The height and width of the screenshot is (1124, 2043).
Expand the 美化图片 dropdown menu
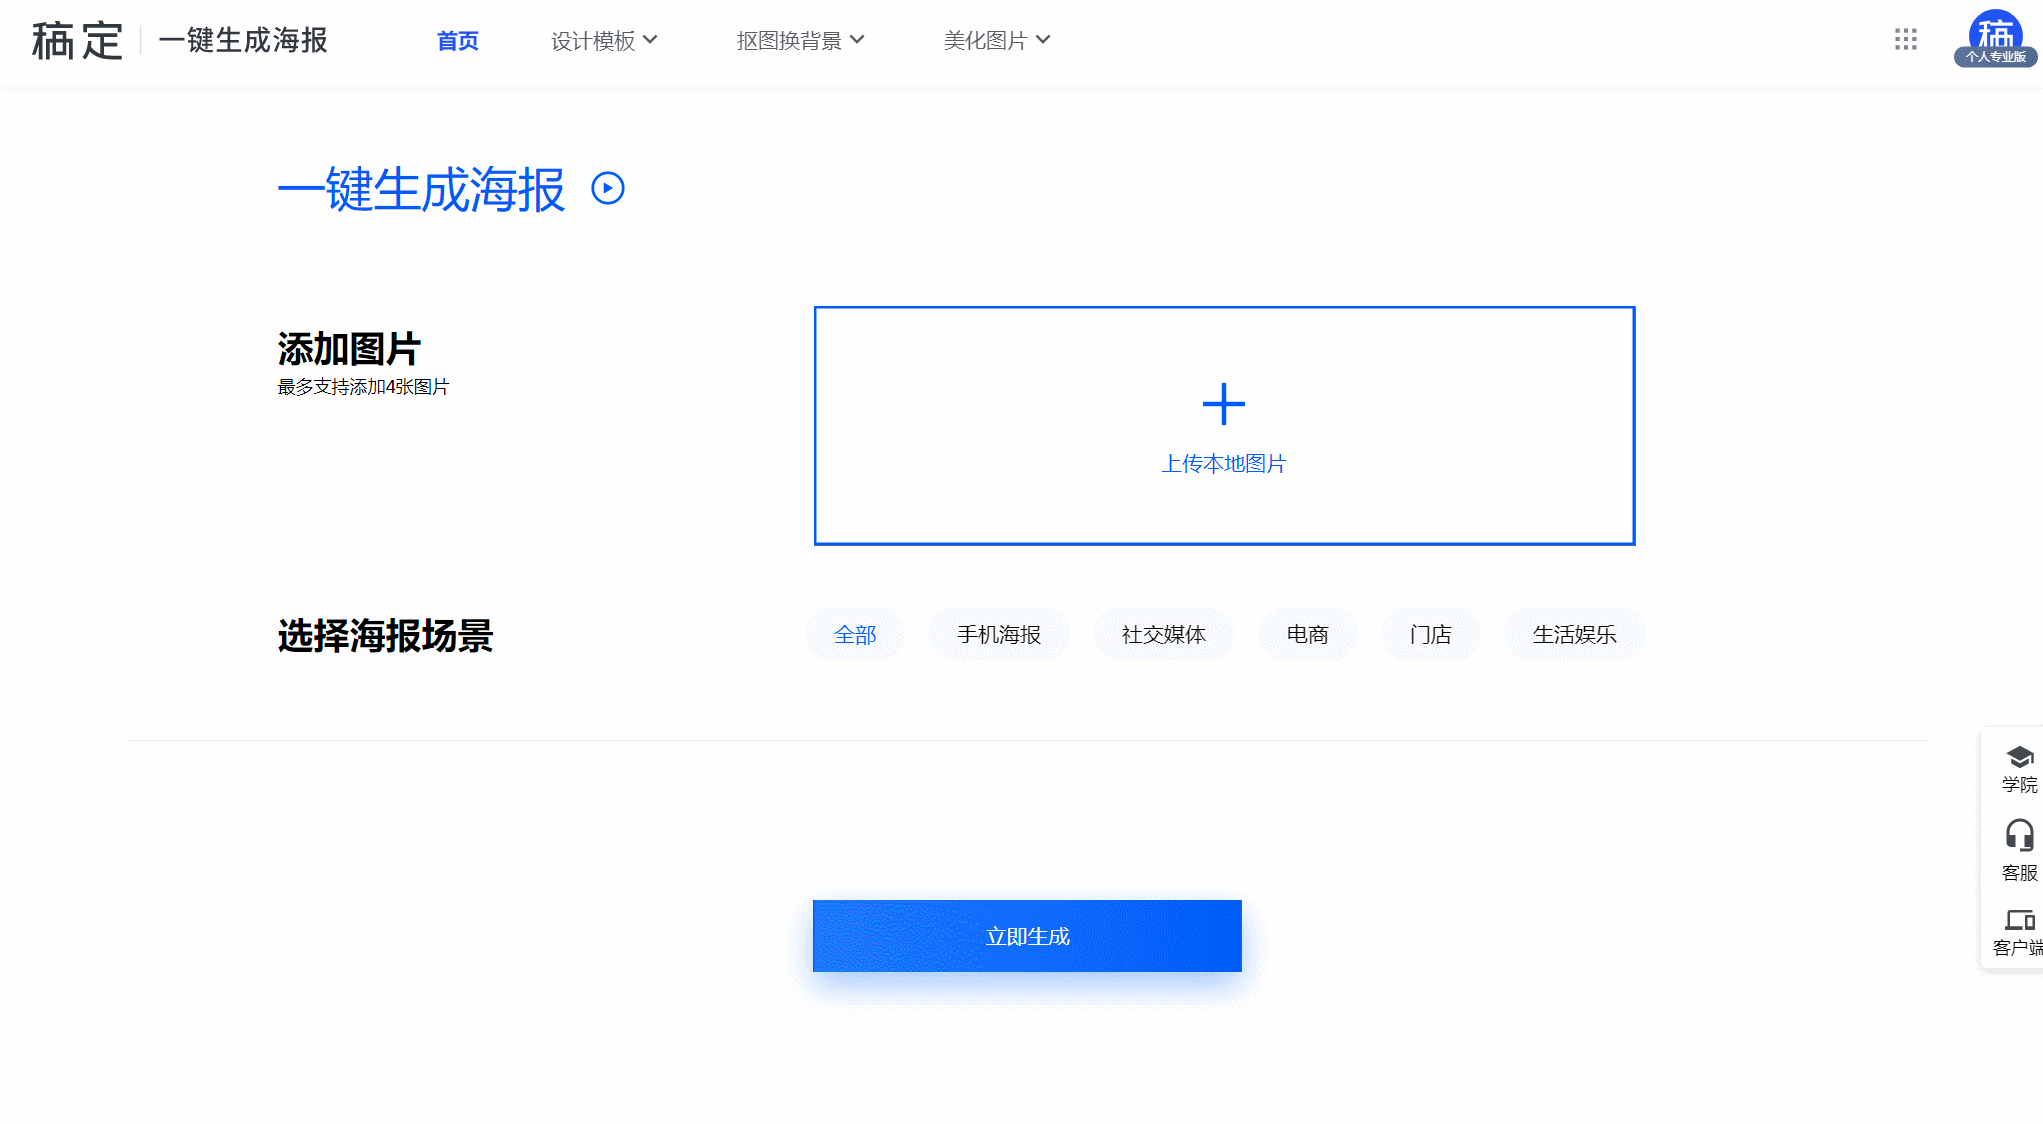(x=996, y=41)
